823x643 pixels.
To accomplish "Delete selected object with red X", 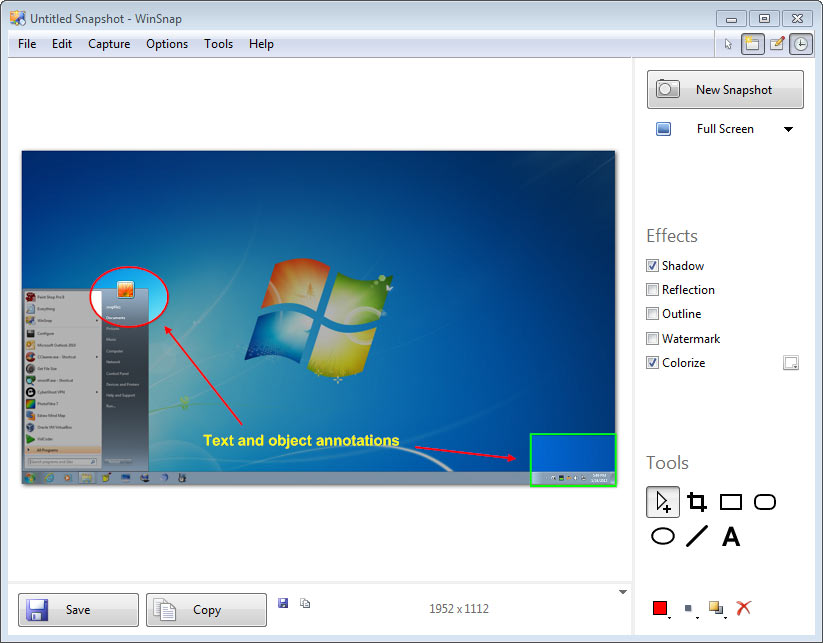I will click(x=744, y=608).
